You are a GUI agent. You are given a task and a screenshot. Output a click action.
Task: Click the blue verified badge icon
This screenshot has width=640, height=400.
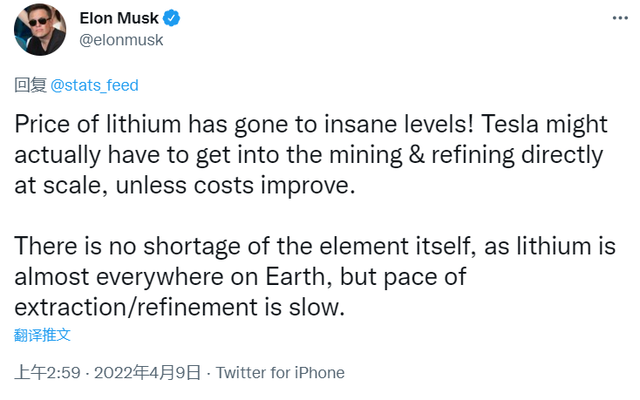pyautogui.click(x=174, y=18)
